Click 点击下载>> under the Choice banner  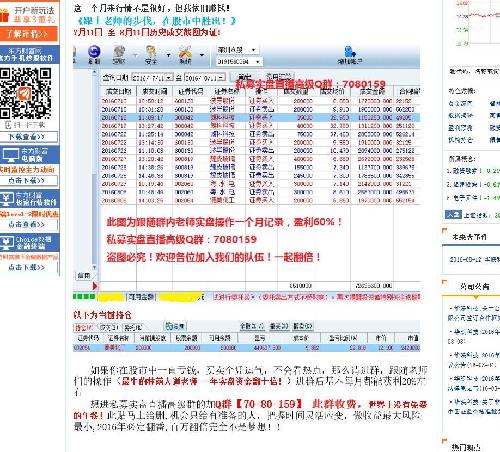click(28, 267)
